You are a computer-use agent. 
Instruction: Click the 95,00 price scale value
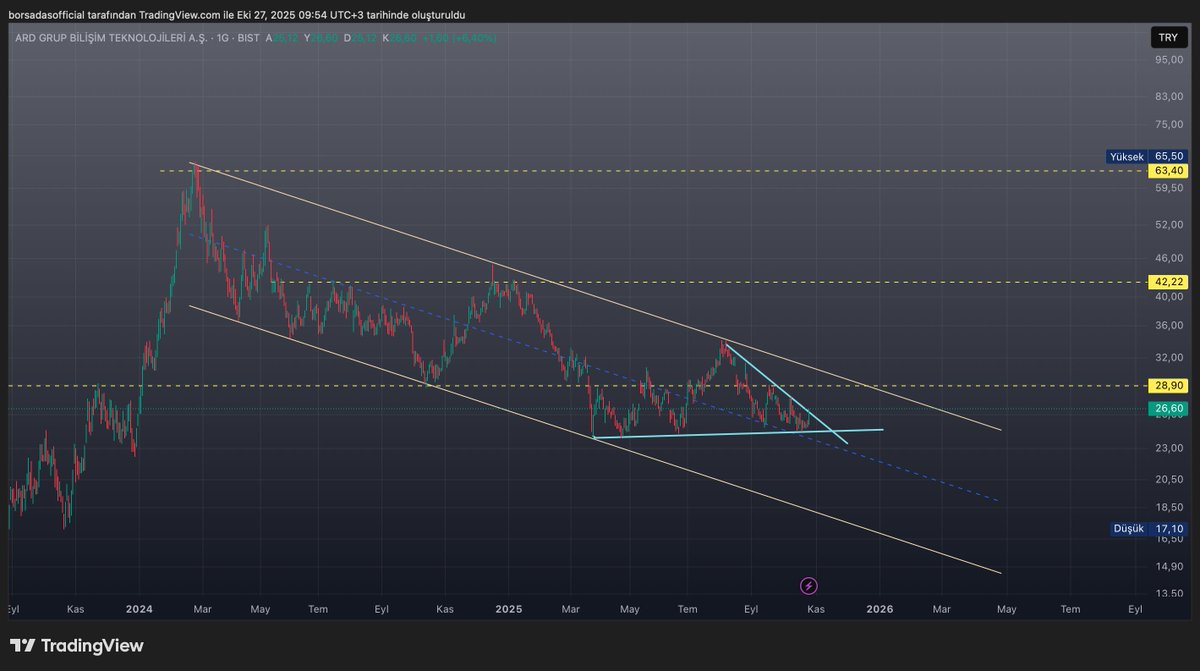coord(1168,59)
